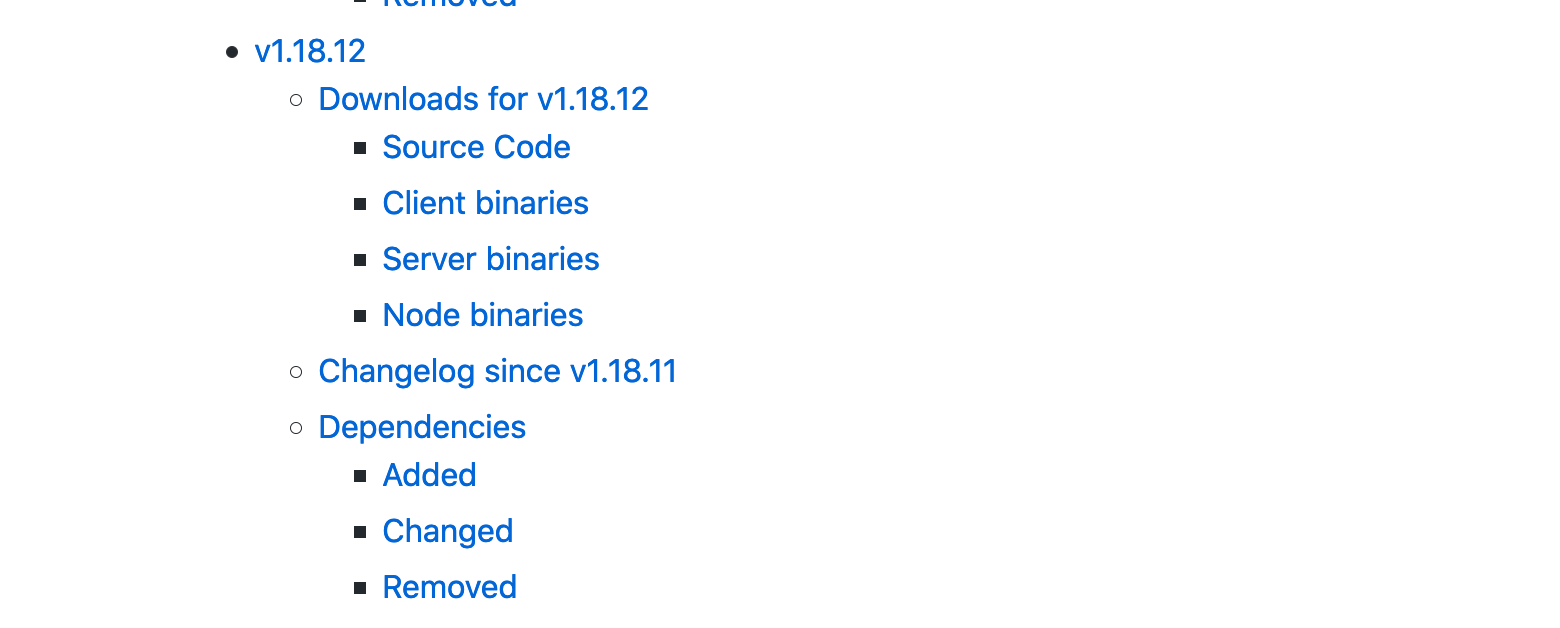Open the v1.18.12 release link
This screenshot has width=1560, height=628.
pyautogui.click(x=310, y=51)
